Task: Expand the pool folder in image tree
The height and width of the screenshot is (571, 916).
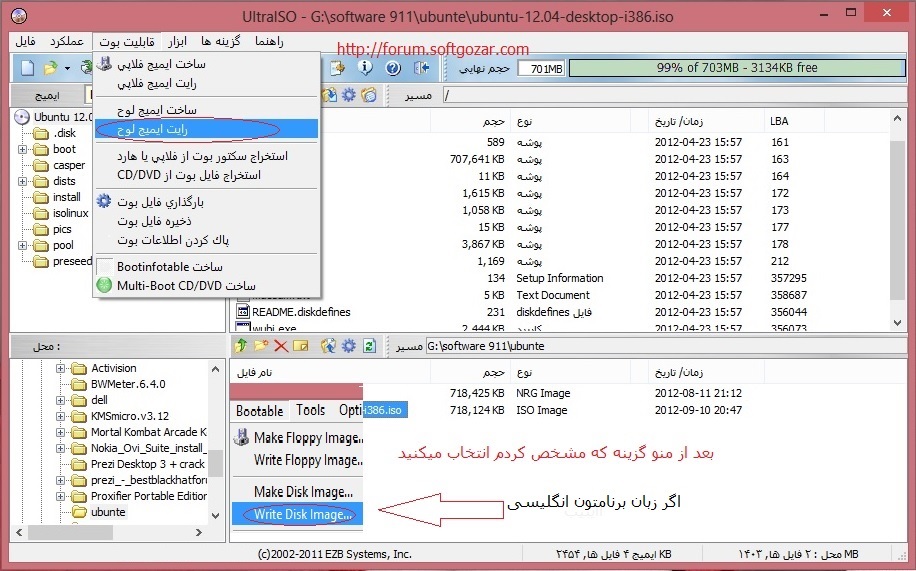Action: click(22, 245)
